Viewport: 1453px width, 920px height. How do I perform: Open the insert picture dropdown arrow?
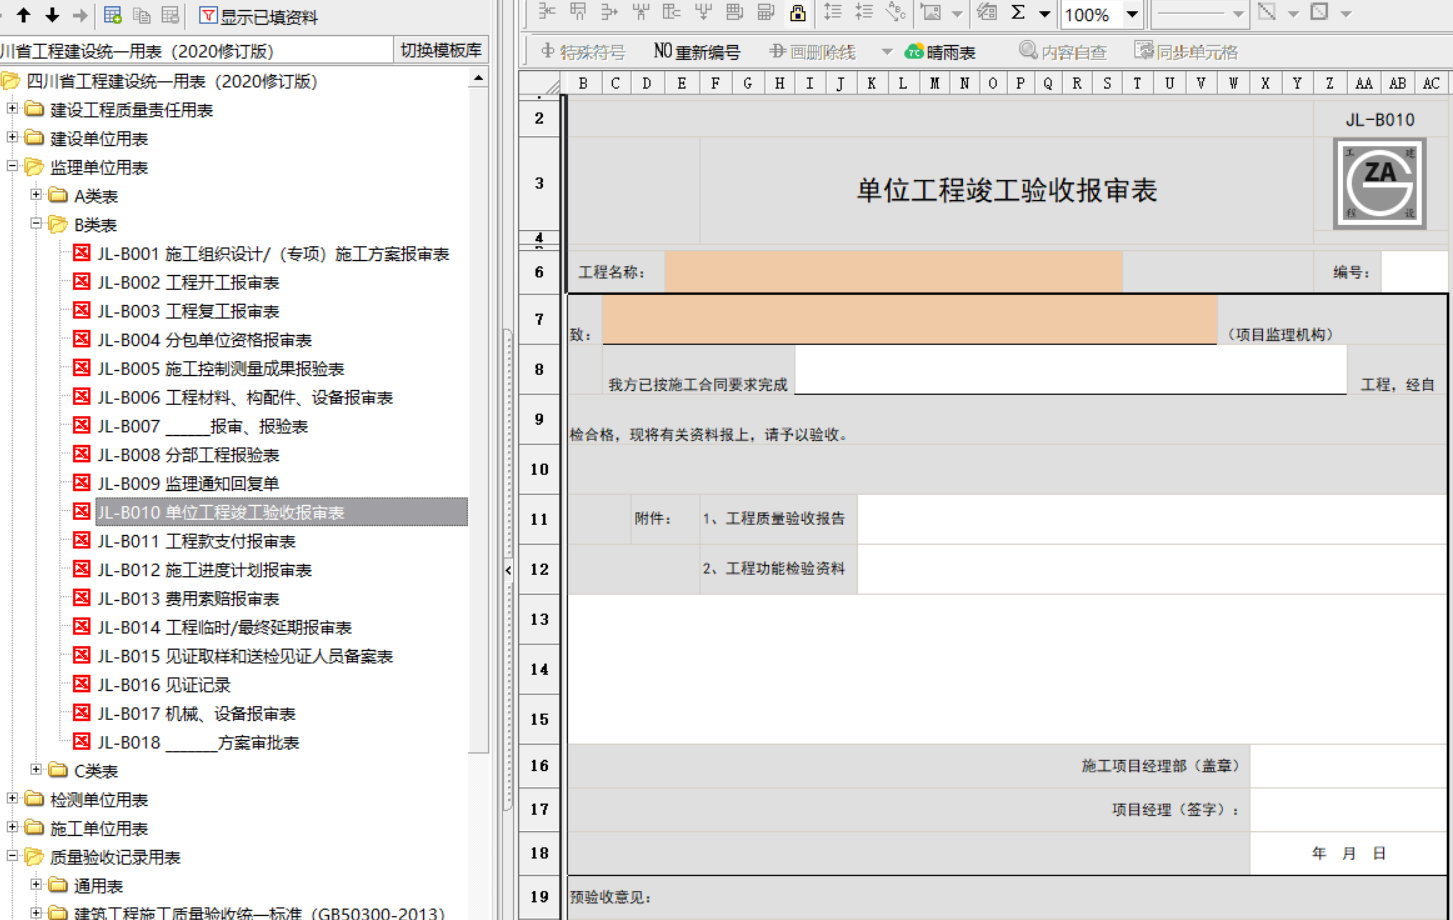pos(957,14)
